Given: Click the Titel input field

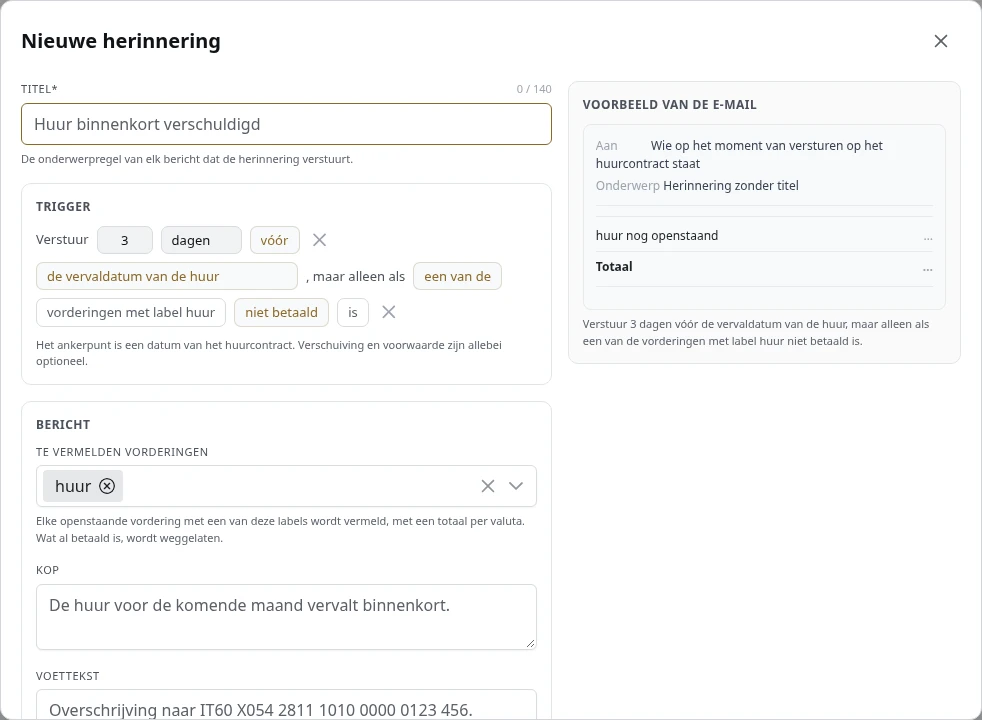Looking at the screenshot, I should (x=286, y=124).
